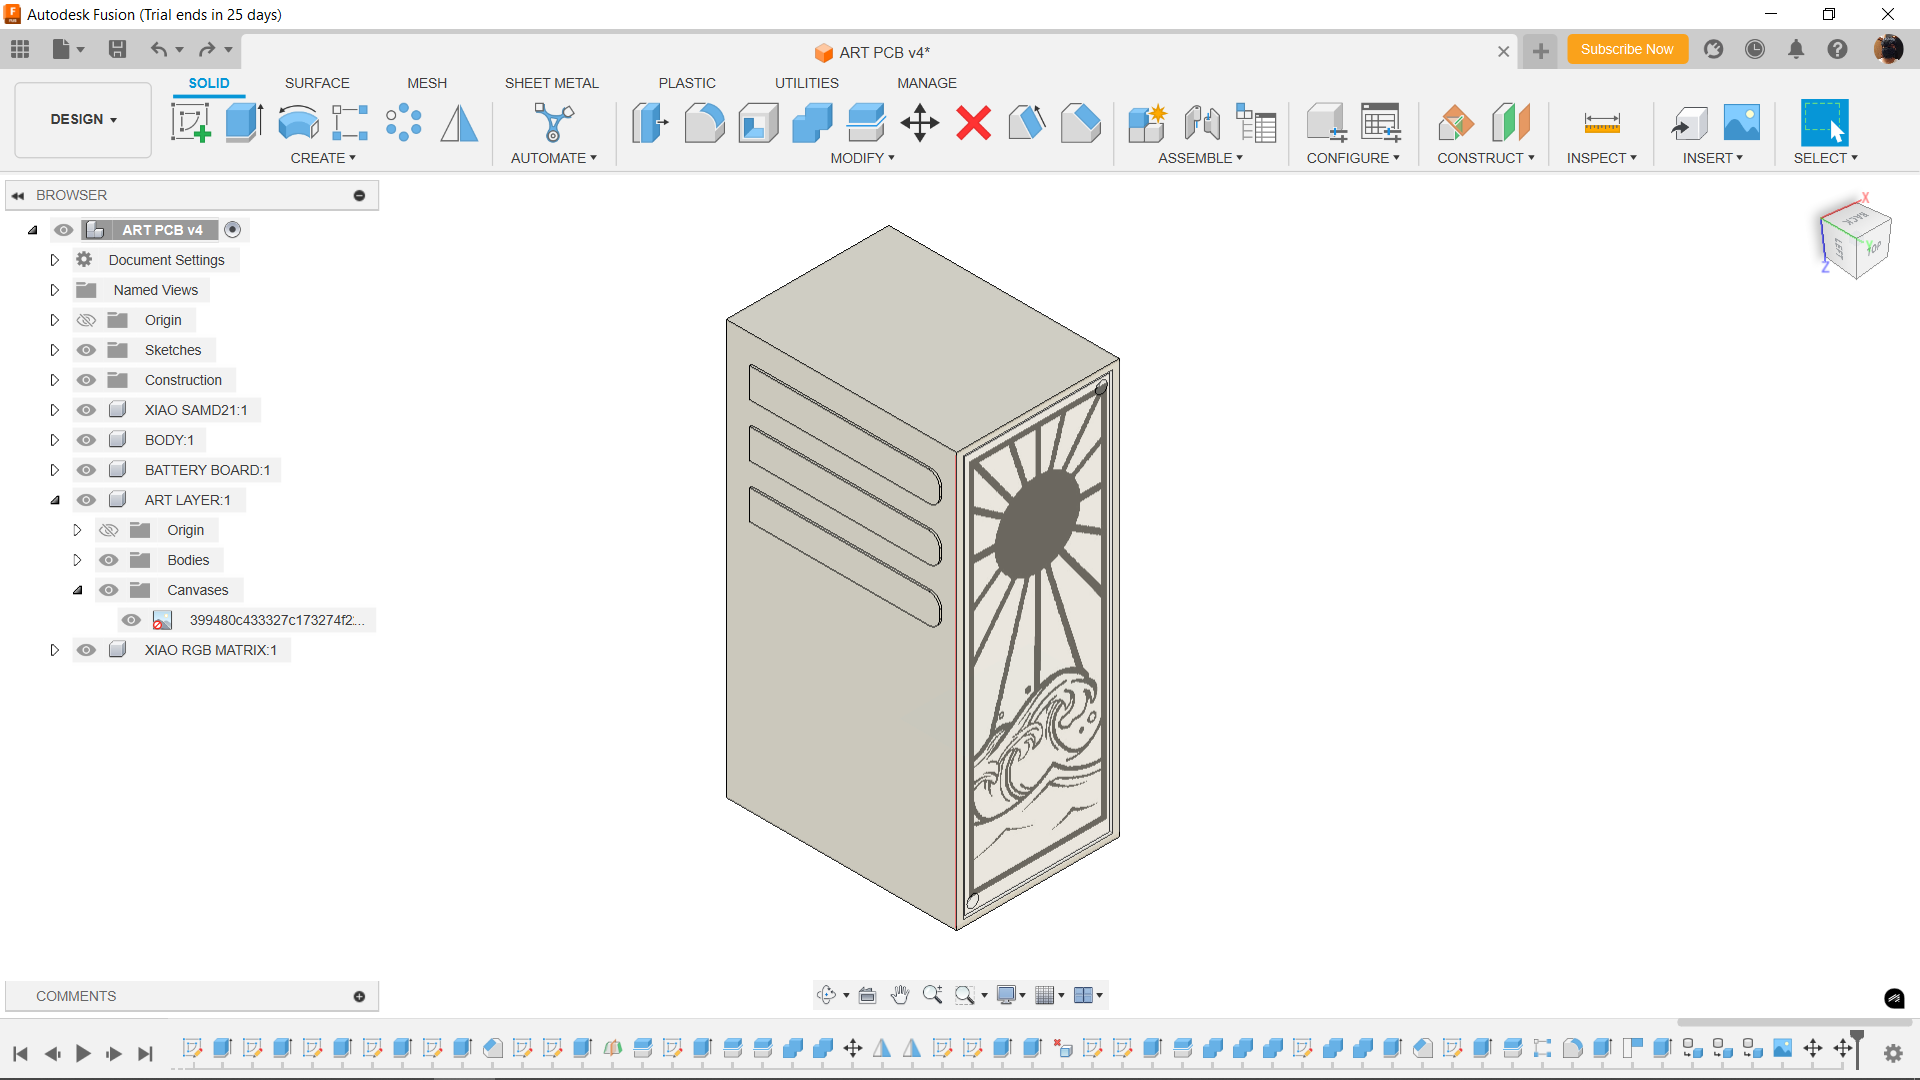Expand the BODY:1 component tree
The image size is (1920, 1080).
pyautogui.click(x=55, y=440)
